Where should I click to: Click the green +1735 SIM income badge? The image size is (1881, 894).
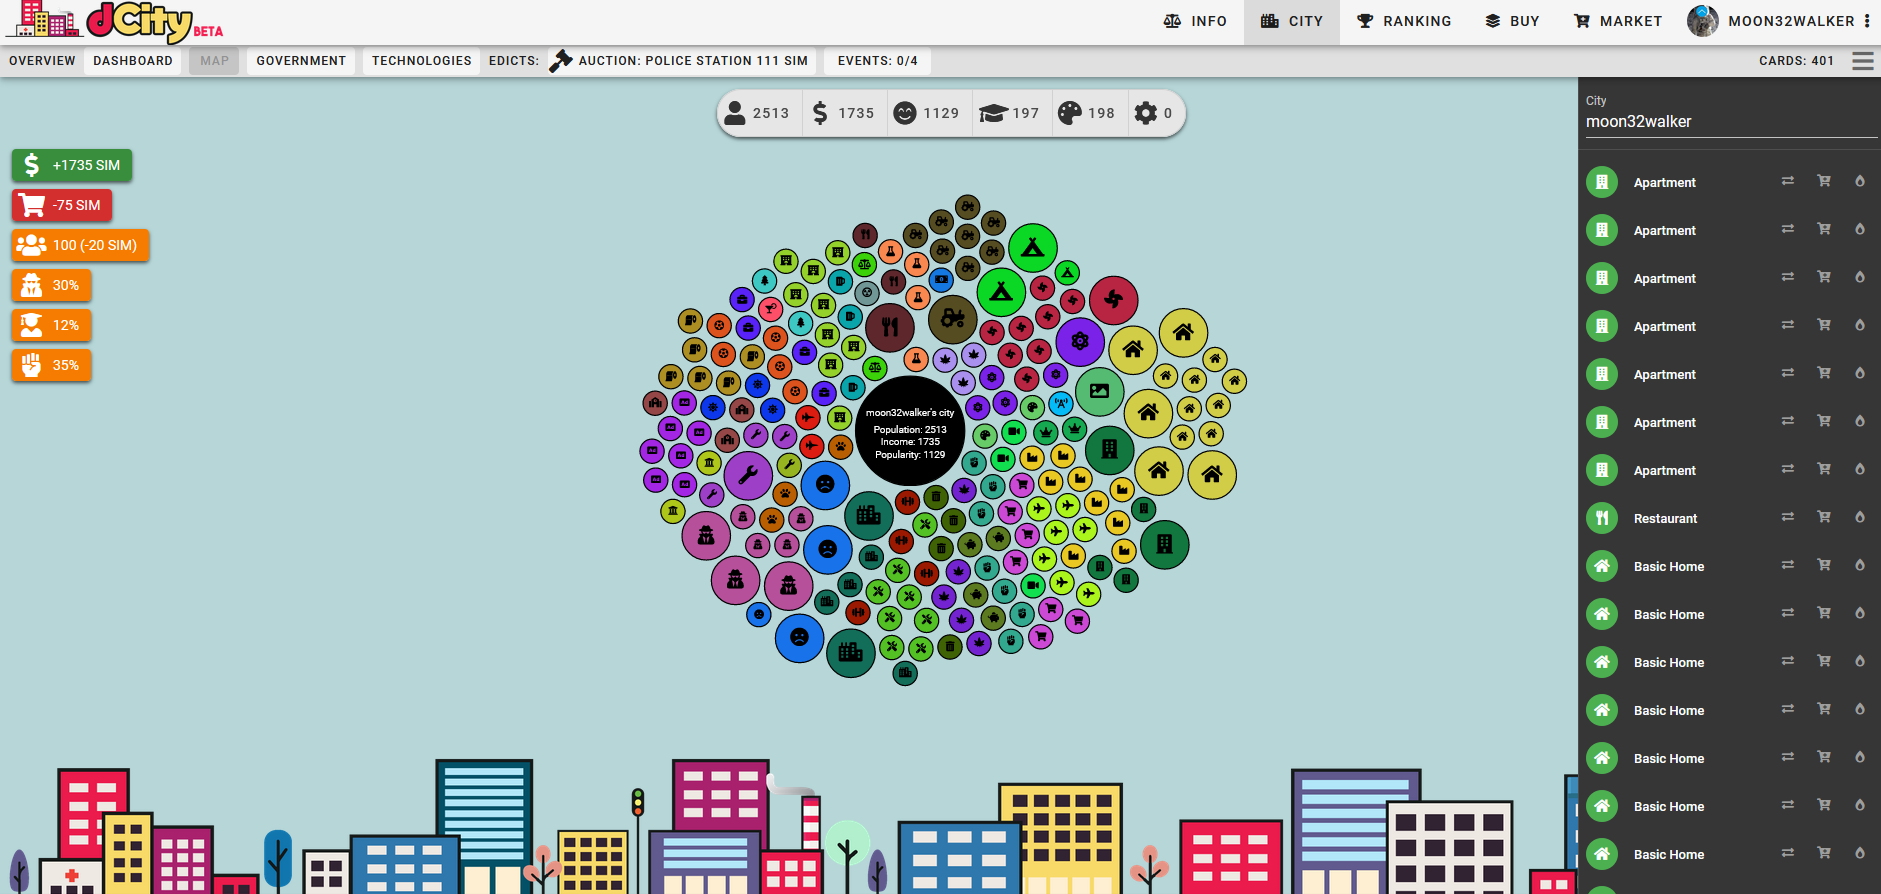pyautogui.click(x=72, y=165)
